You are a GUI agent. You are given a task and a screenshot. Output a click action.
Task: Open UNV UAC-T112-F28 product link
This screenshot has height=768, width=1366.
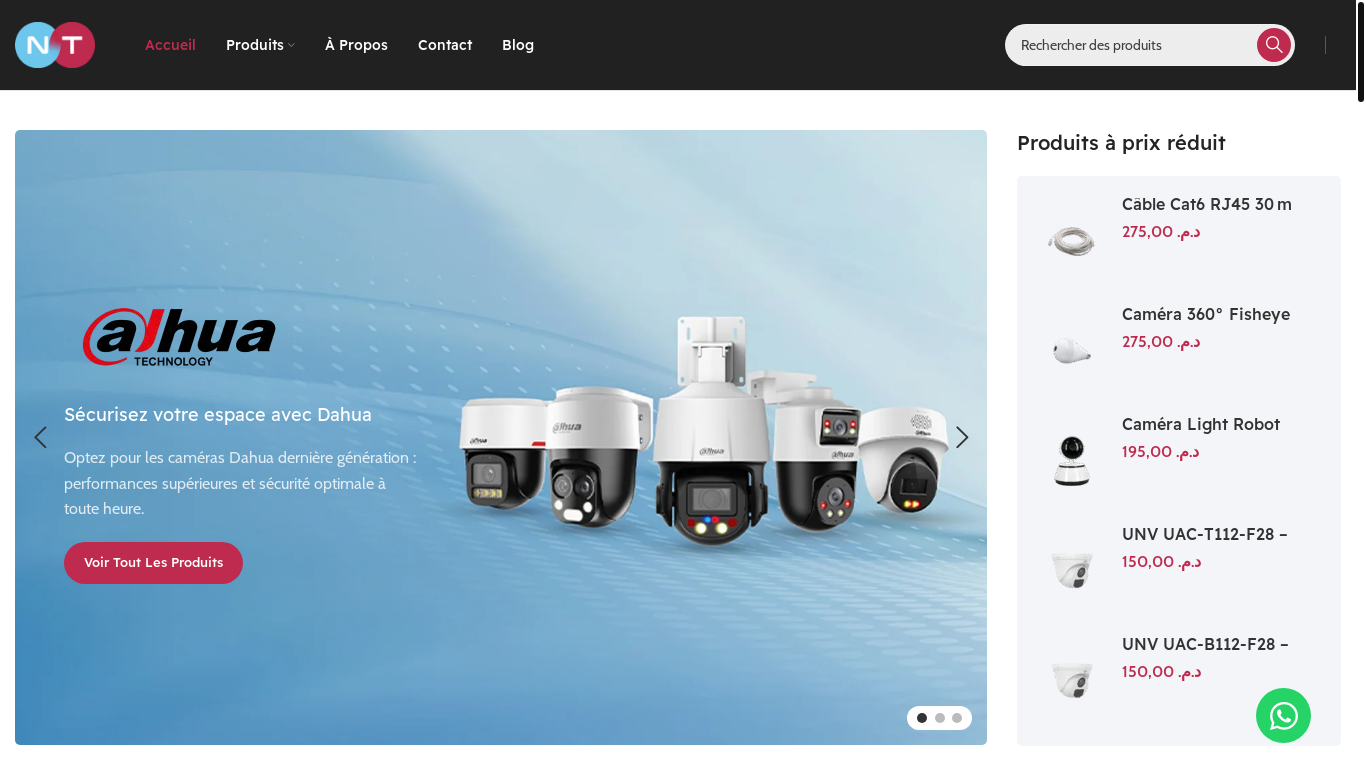pos(1205,534)
